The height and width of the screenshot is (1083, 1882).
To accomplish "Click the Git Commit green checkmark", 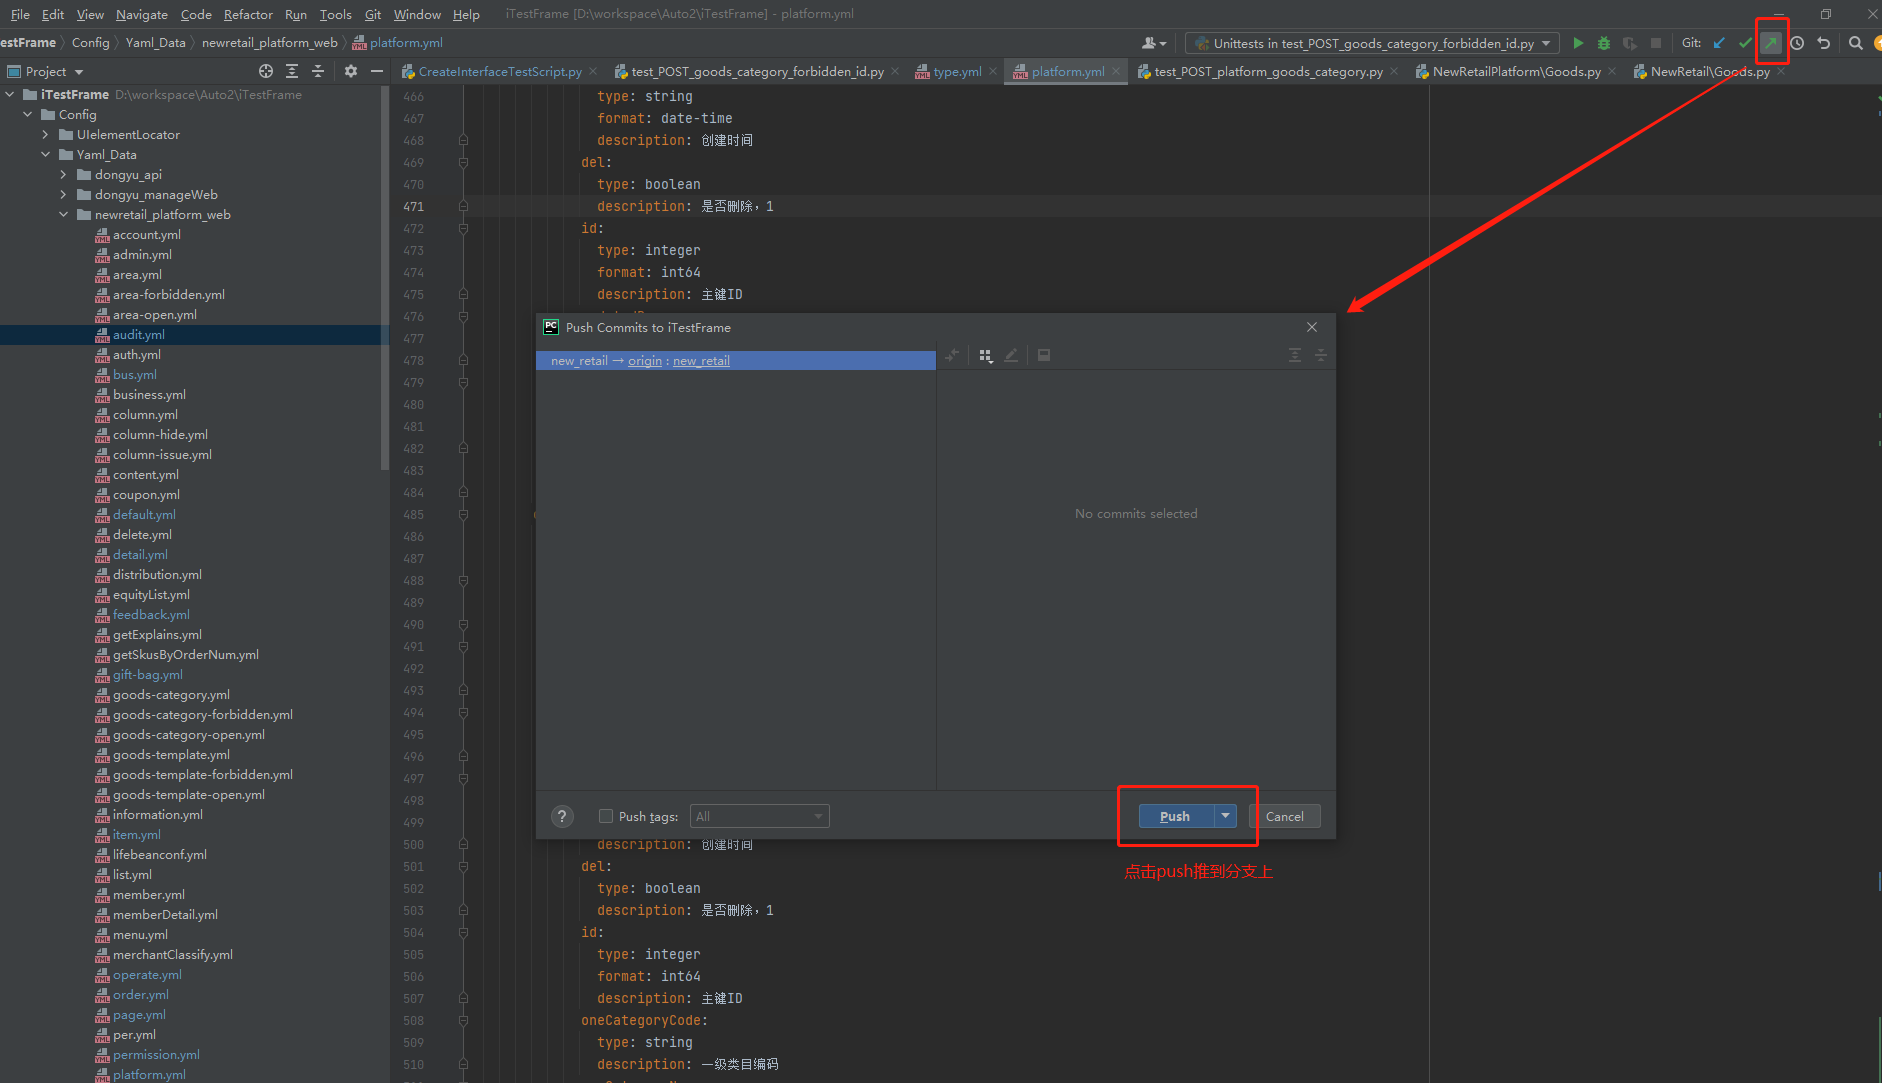I will click(1745, 43).
